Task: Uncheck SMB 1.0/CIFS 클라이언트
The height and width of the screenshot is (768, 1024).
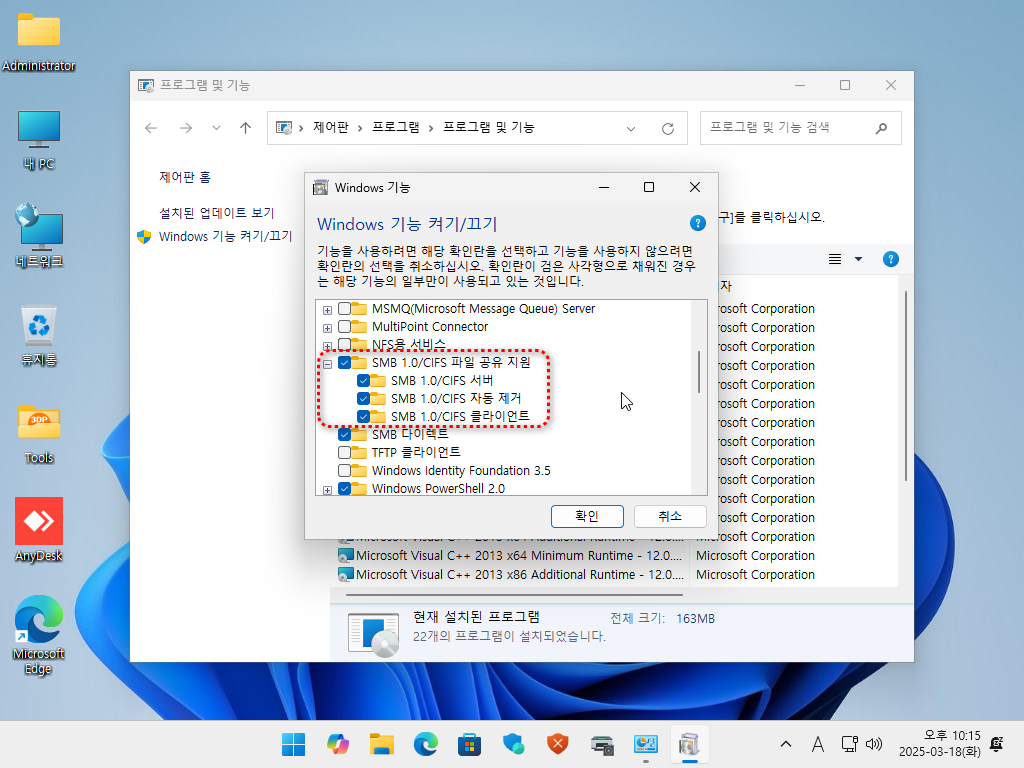Action: point(364,416)
